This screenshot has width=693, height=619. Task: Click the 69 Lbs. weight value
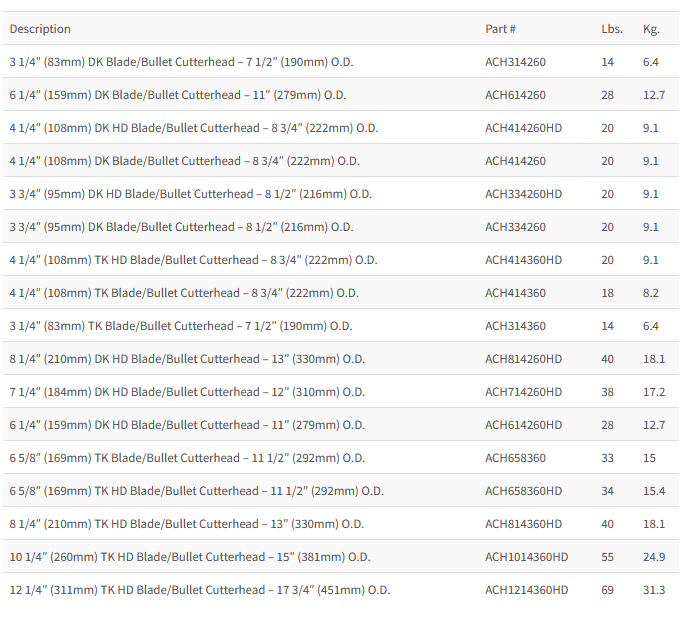pyautogui.click(x=608, y=590)
